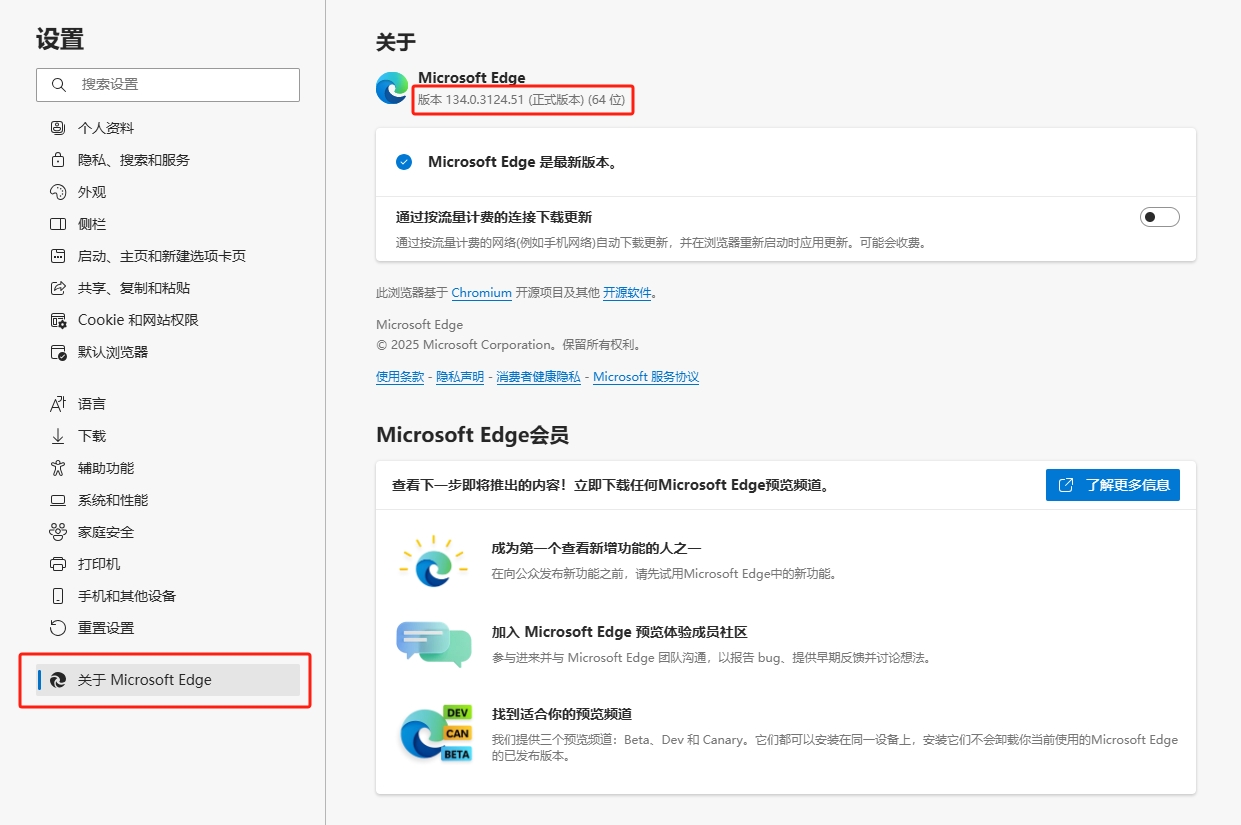Click the Edge icon beside 关于 Microsoft Edge

pos(58,680)
